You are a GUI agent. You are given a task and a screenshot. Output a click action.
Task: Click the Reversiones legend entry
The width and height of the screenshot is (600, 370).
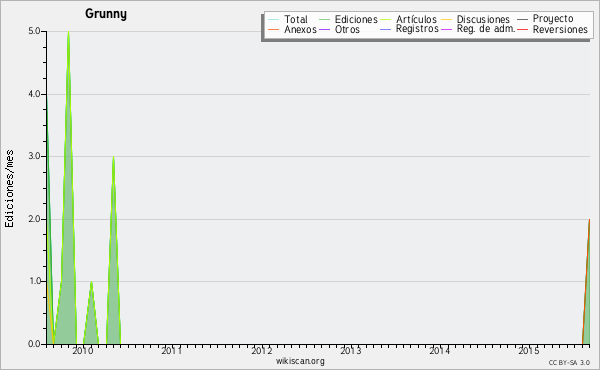click(x=553, y=29)
